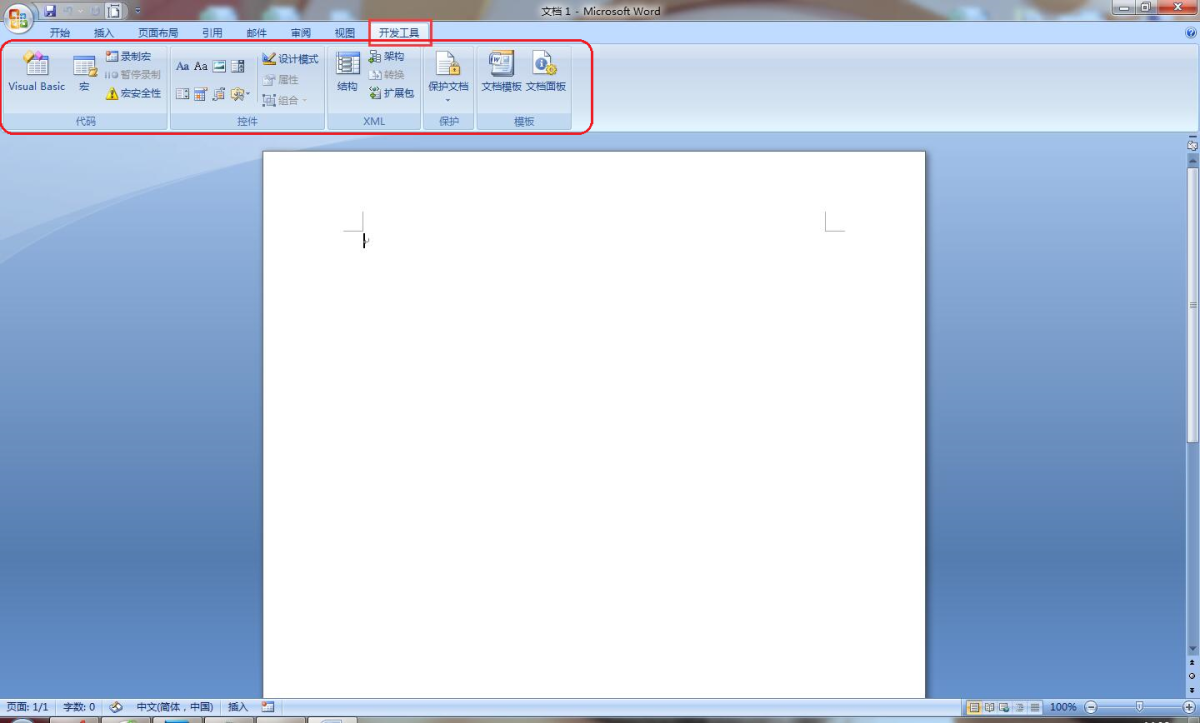Click the zoom slider in the status bar
The height and width of the screenshot is (723, 1200).
pos(1138,707)
